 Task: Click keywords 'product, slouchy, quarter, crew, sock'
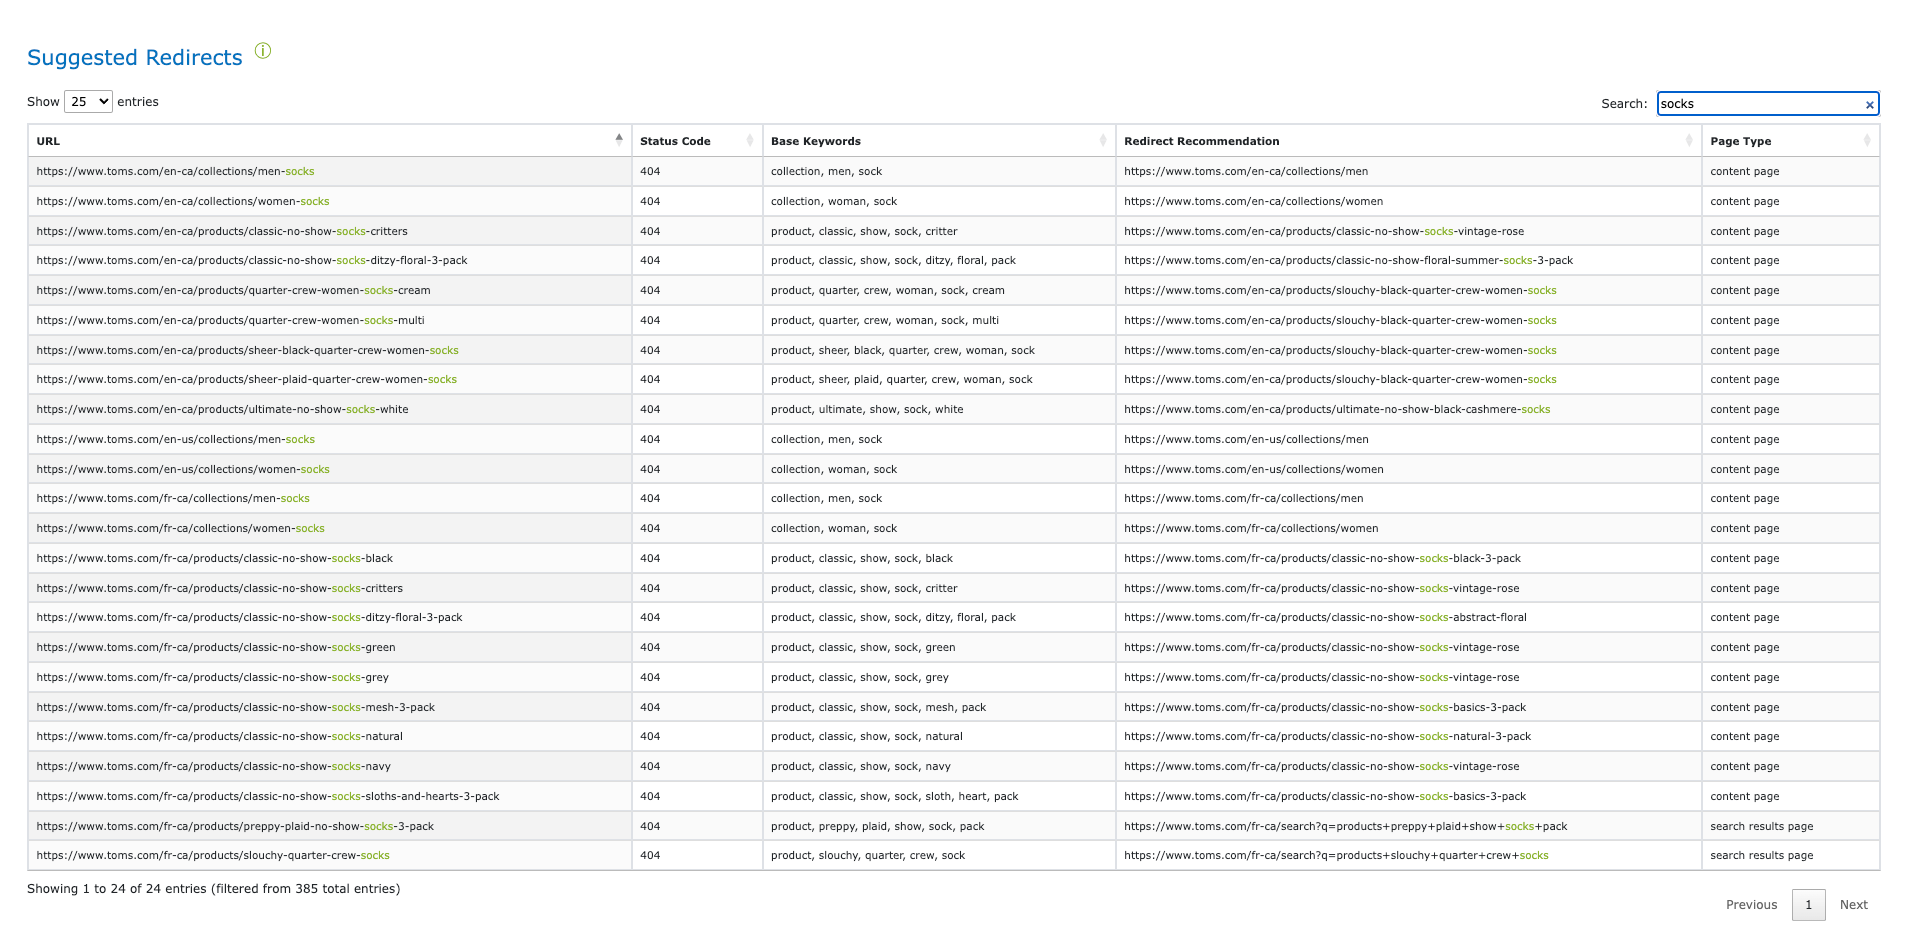coord(868,855)
